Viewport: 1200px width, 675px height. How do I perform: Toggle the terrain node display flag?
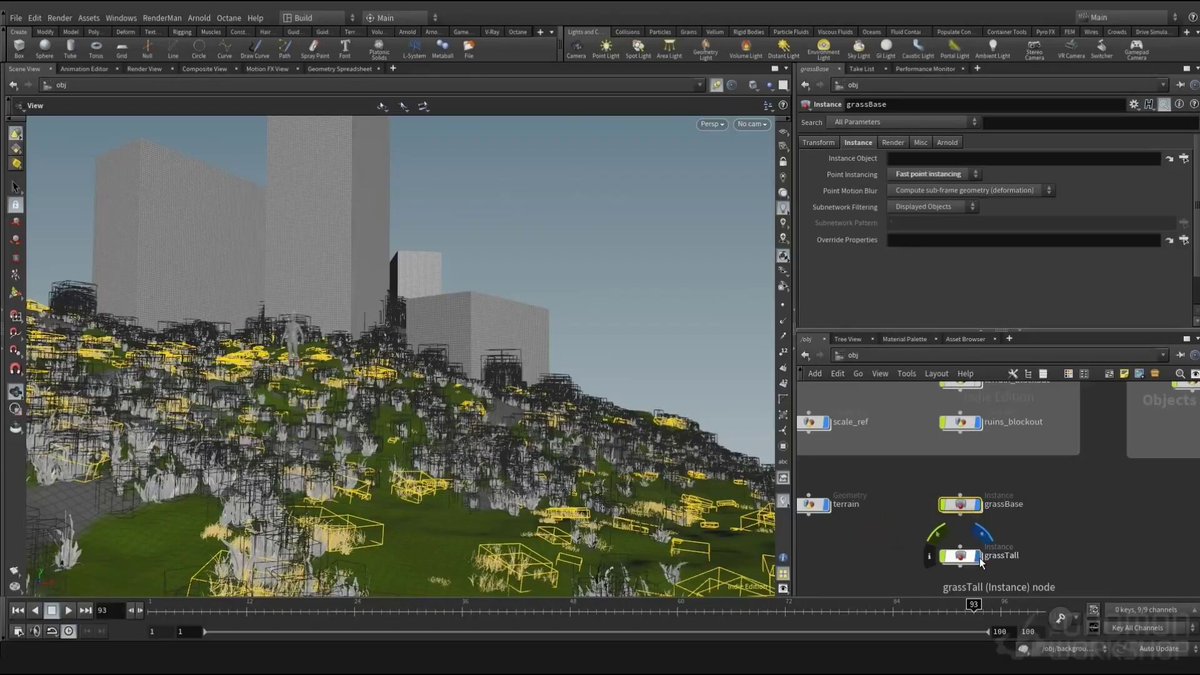[826, 505]
